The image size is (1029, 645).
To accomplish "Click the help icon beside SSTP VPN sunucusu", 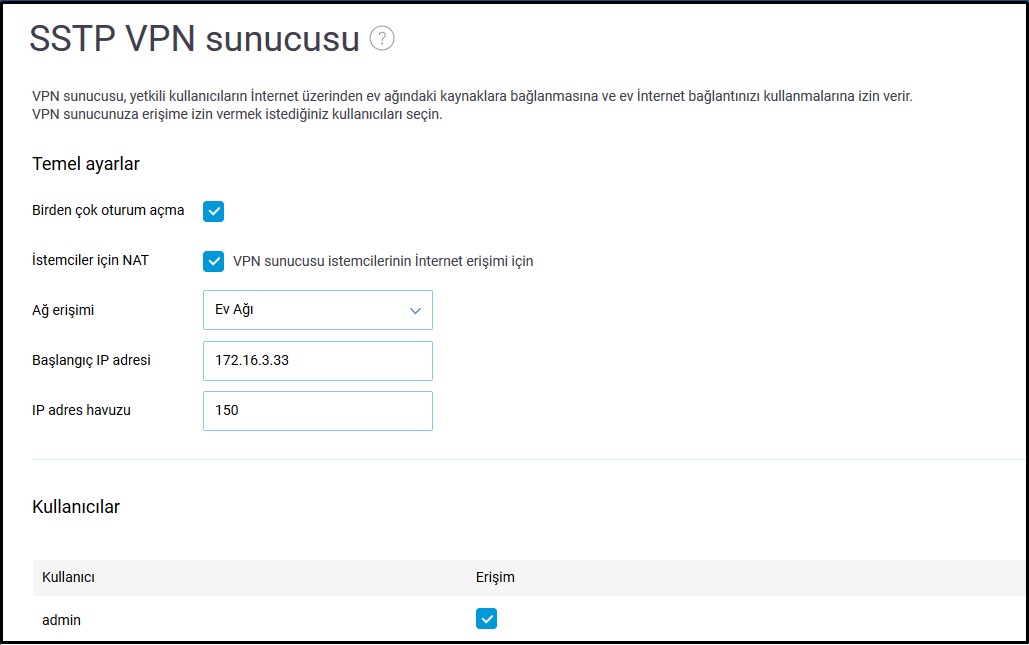I will [x=382, y=39].
